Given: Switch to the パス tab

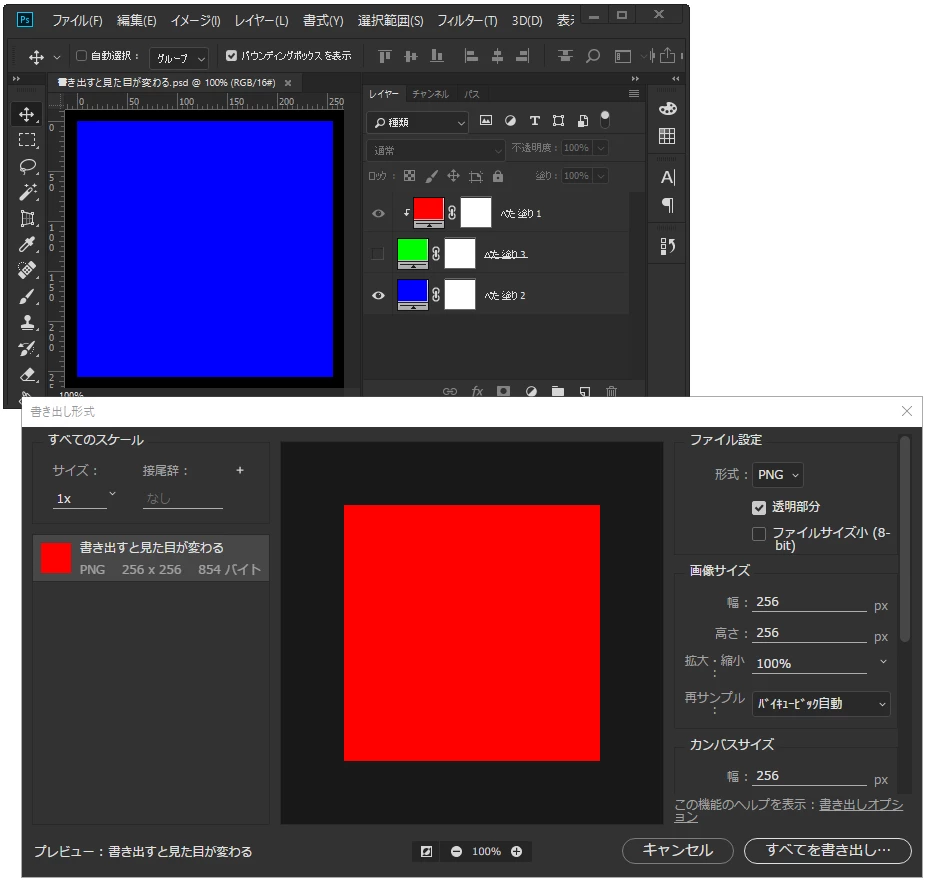Looking at the screenshot, I should [x=471, y=94].
